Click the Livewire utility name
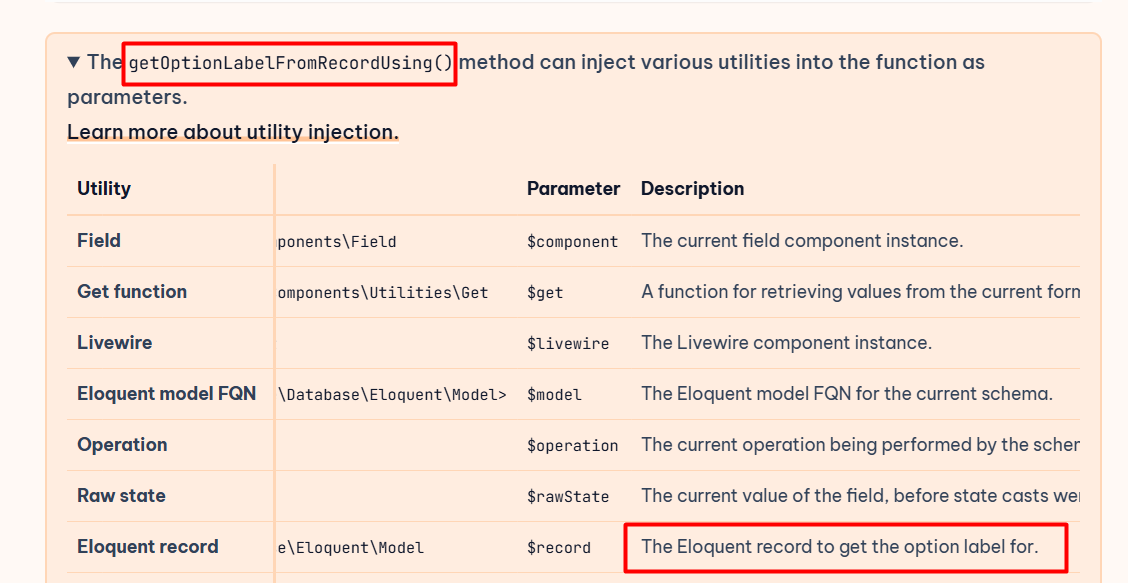The image size is (1128, 583). pos(115,343)
